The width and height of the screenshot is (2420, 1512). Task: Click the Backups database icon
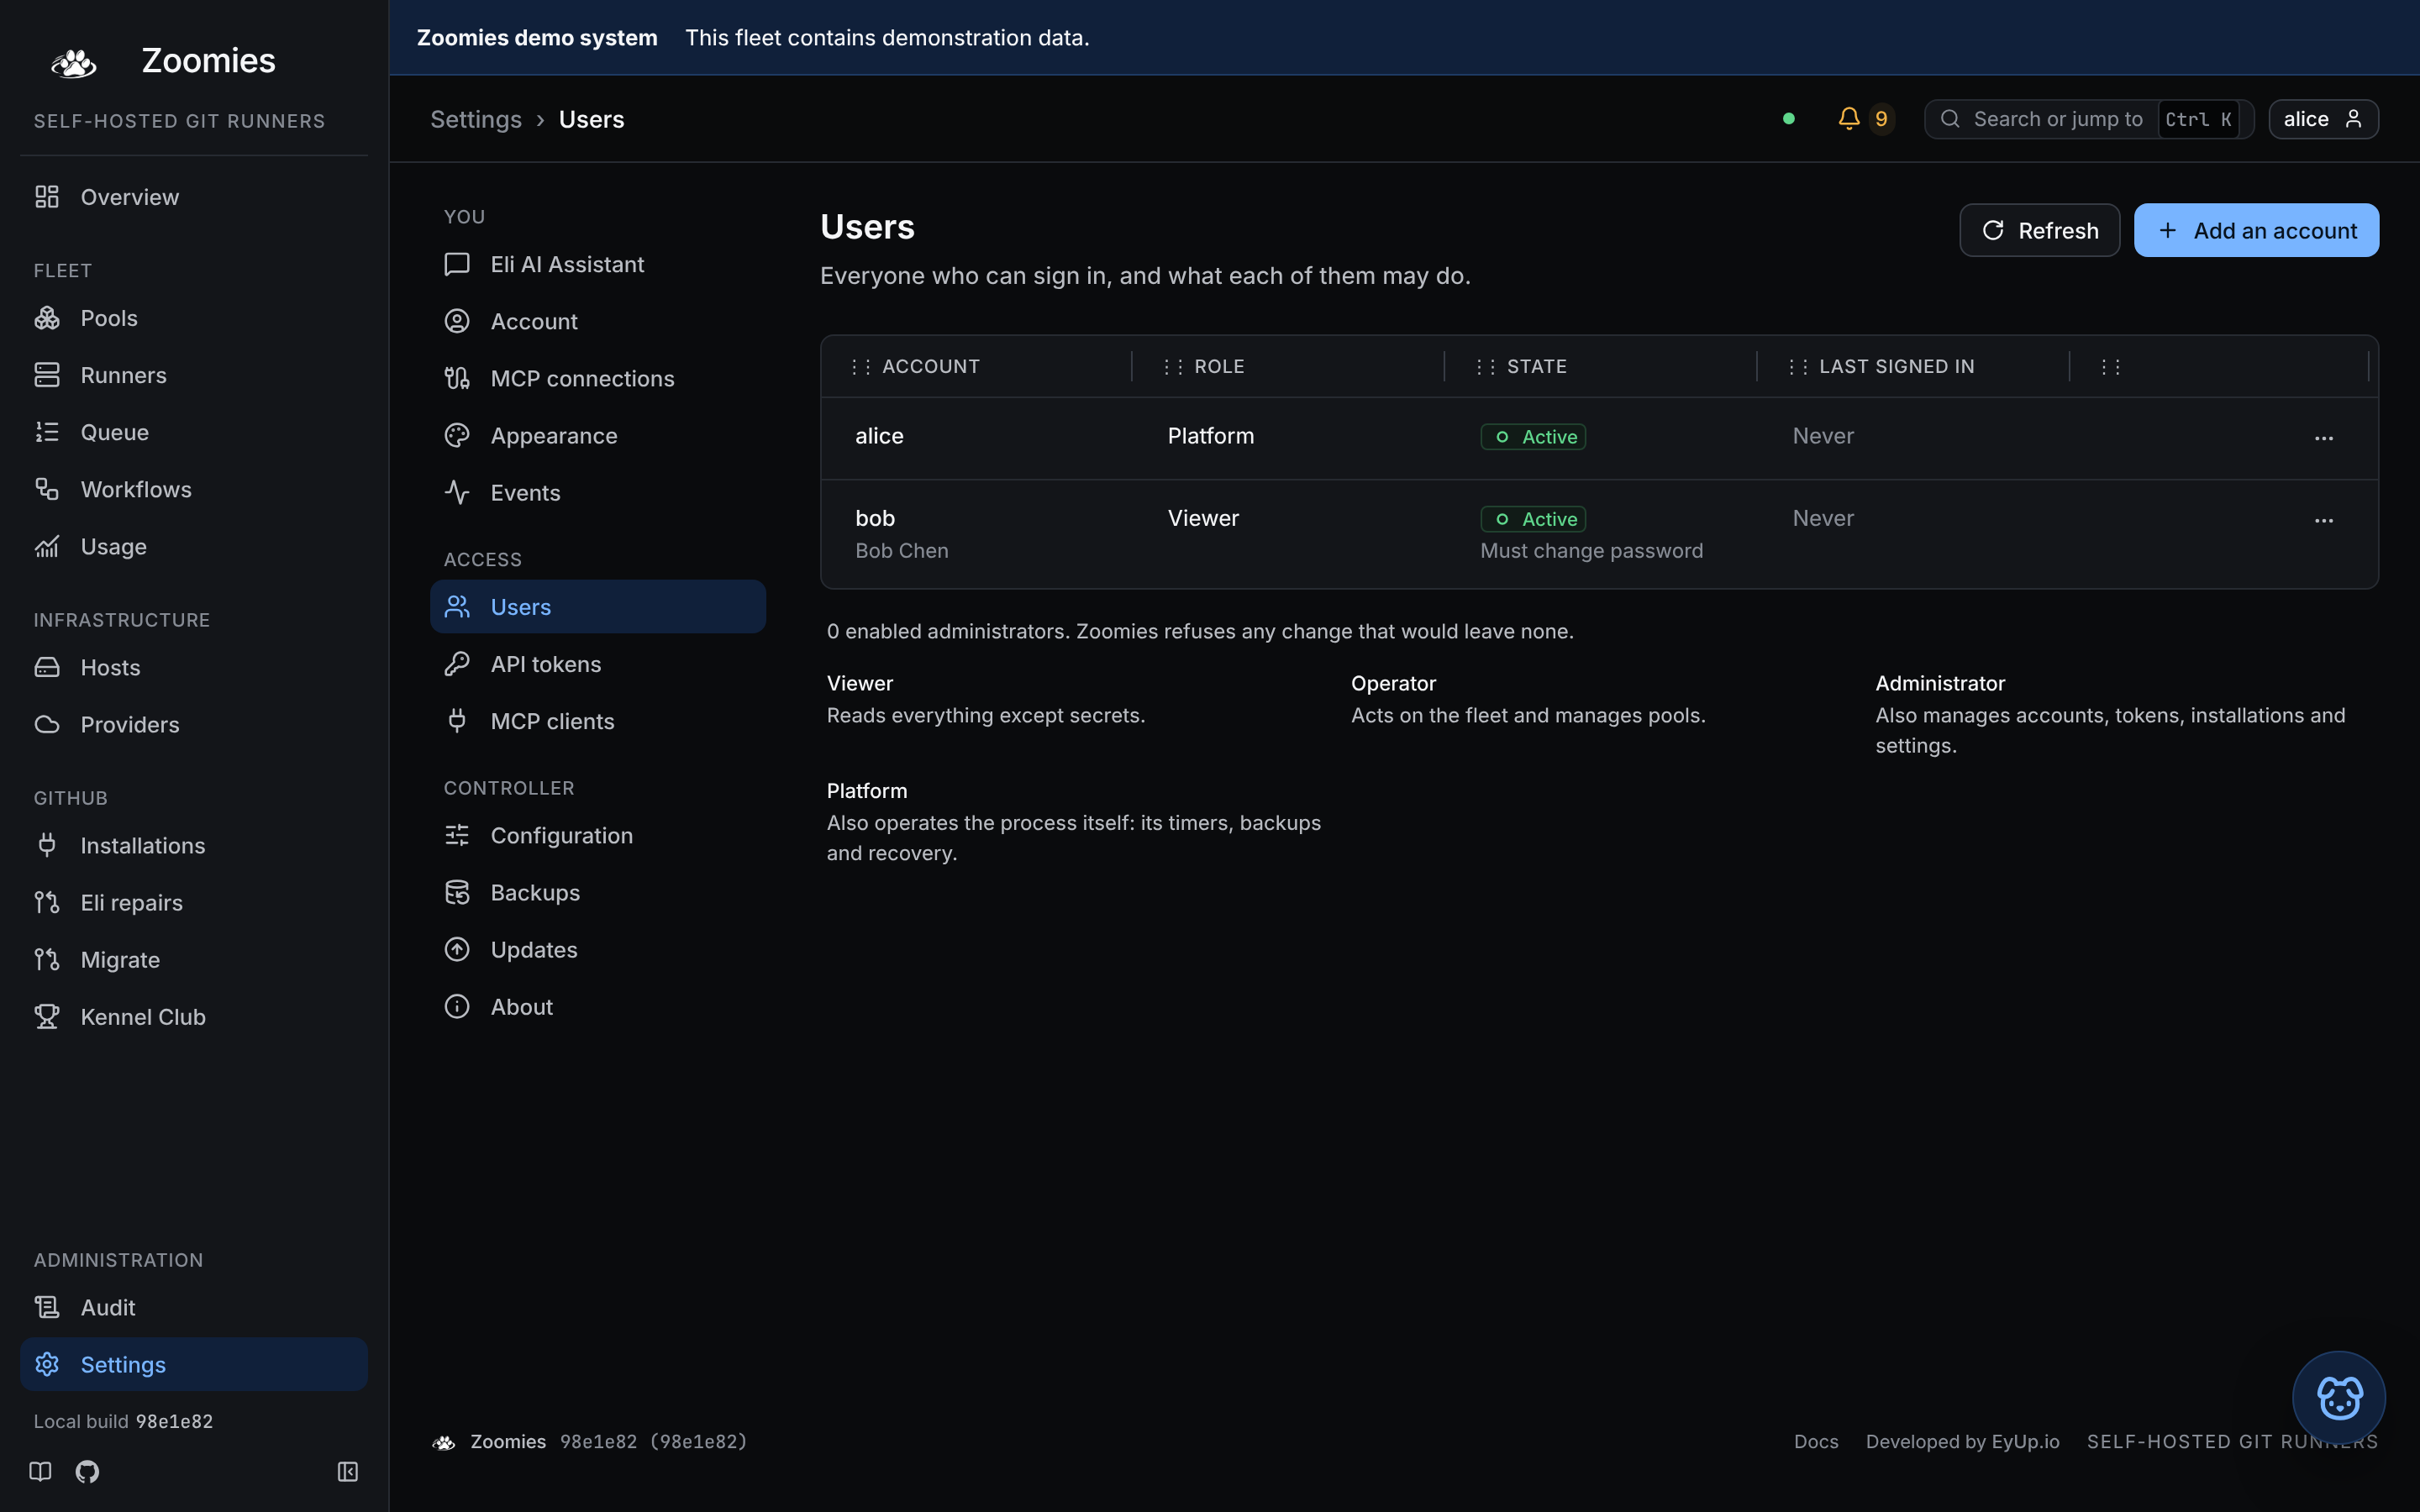tap(457, 892)
